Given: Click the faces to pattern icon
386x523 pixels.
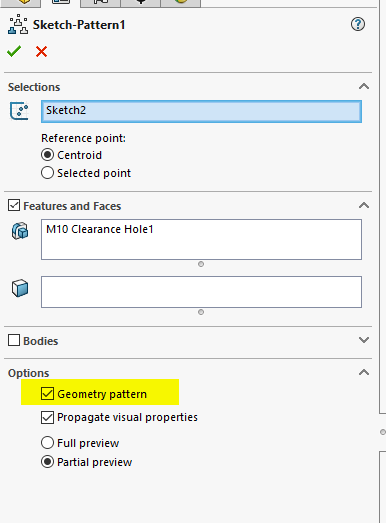Looking at the screenshot, I should point(20,288).
